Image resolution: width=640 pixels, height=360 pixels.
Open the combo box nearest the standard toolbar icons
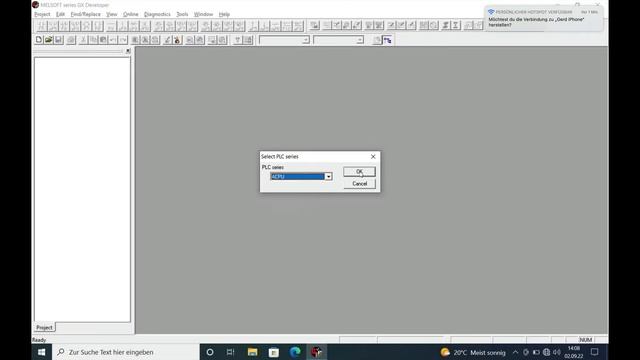click(284, 40)
